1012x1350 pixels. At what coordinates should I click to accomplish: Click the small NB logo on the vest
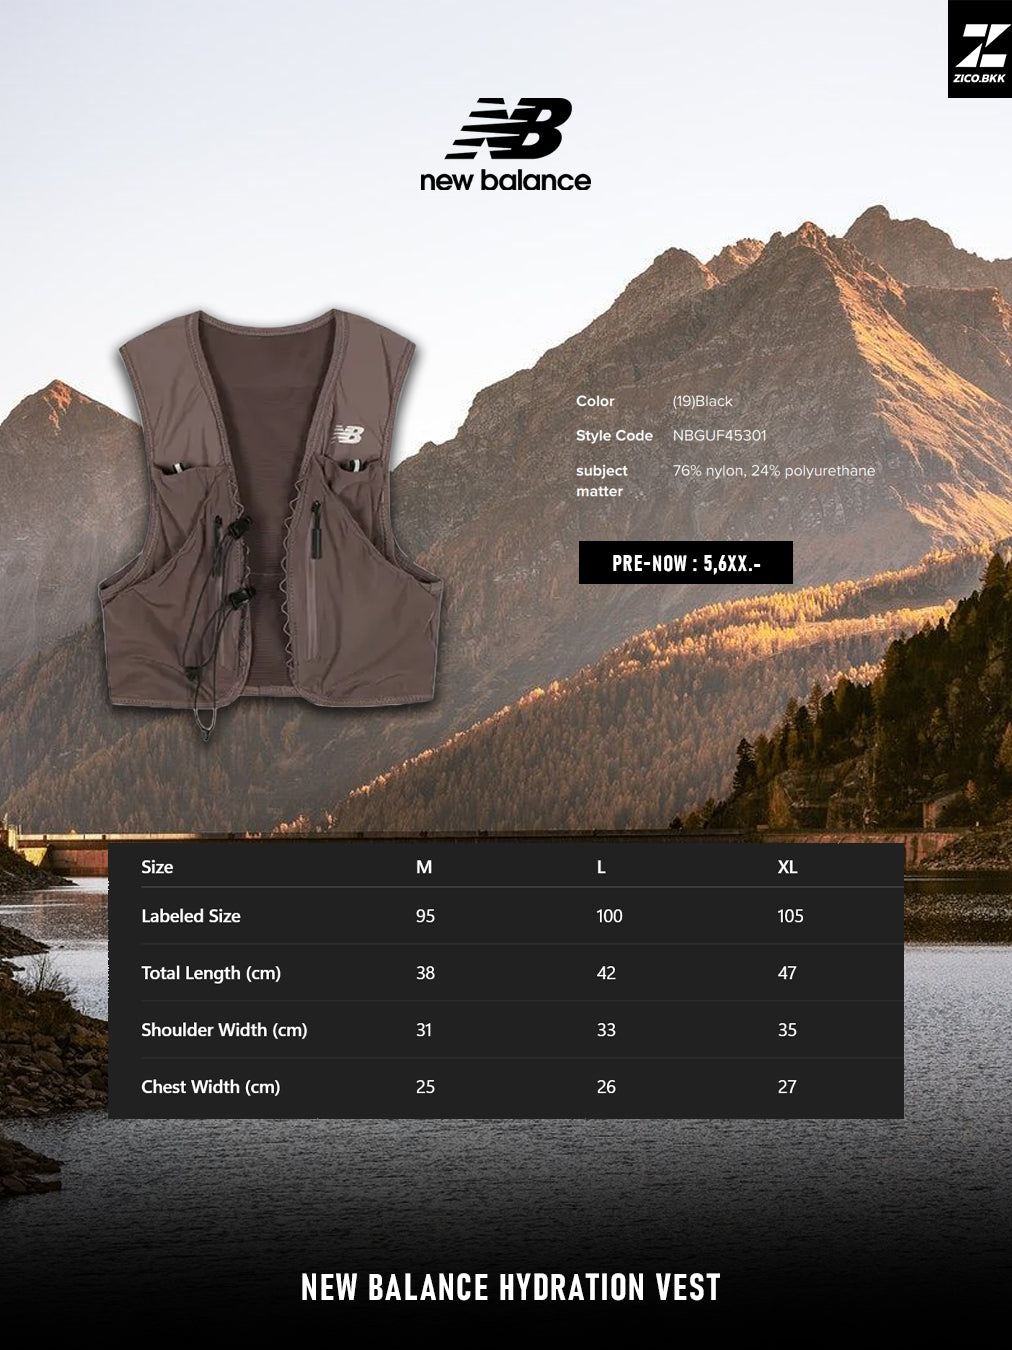[348, 435]
